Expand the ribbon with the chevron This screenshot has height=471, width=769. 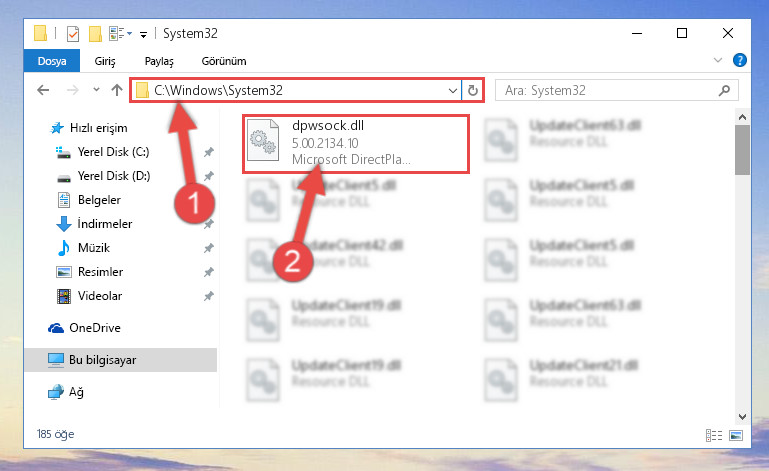(718, 60)
